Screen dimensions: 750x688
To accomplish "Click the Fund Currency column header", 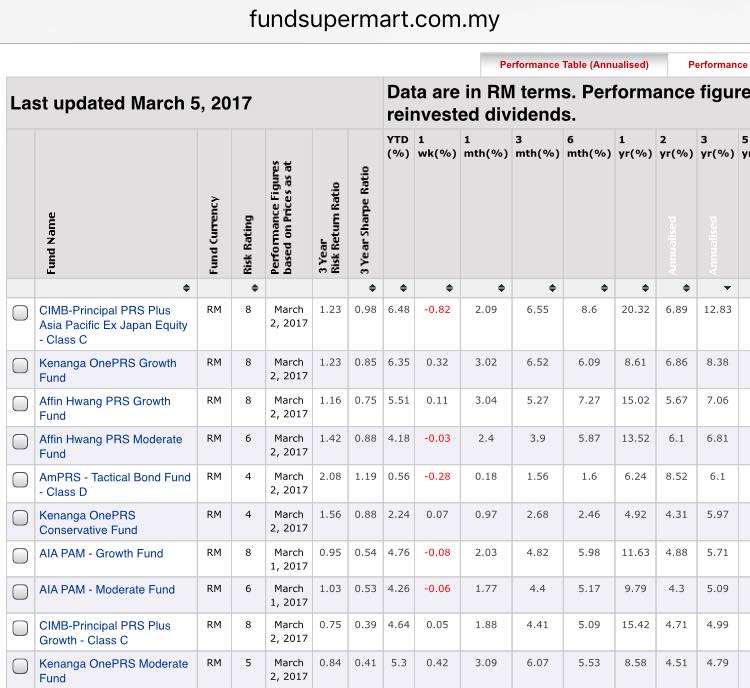I will (214, 235).
